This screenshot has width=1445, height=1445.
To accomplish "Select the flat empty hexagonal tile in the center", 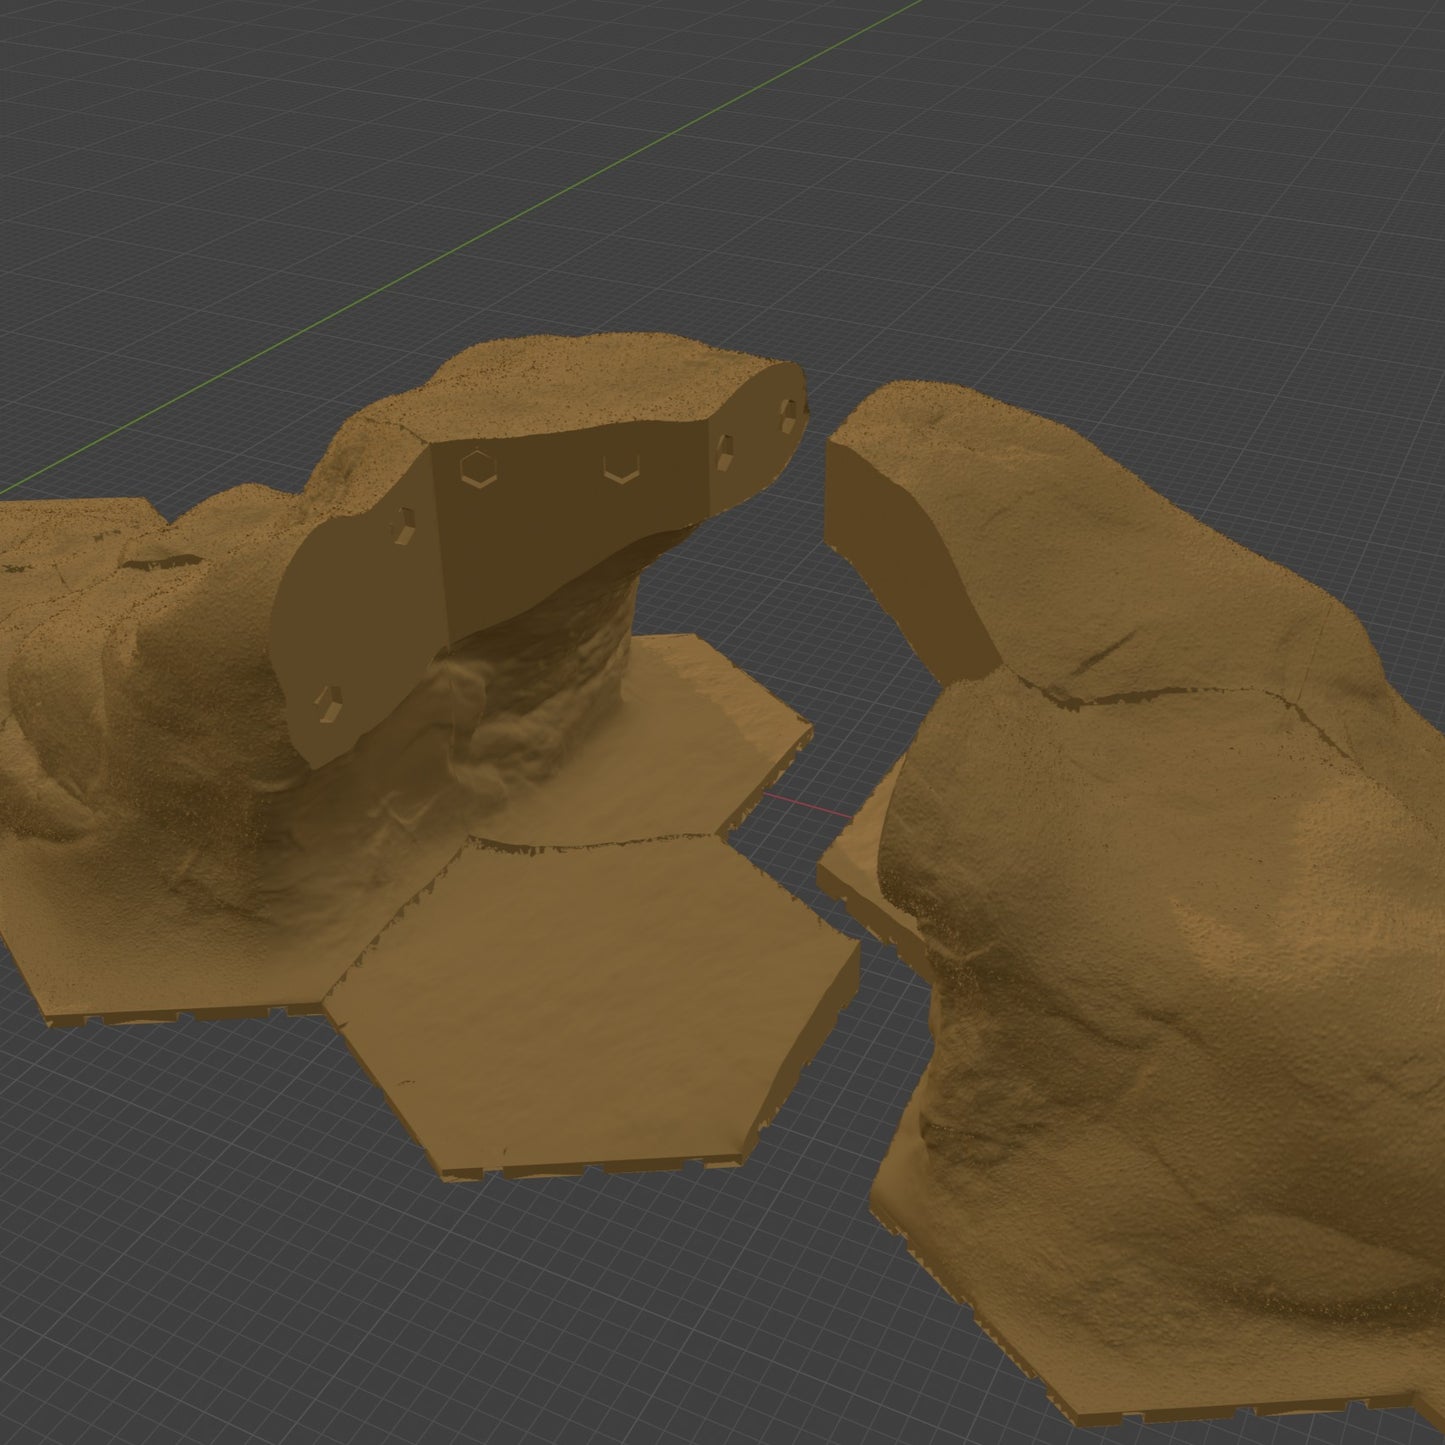I will coord(590,1010).
